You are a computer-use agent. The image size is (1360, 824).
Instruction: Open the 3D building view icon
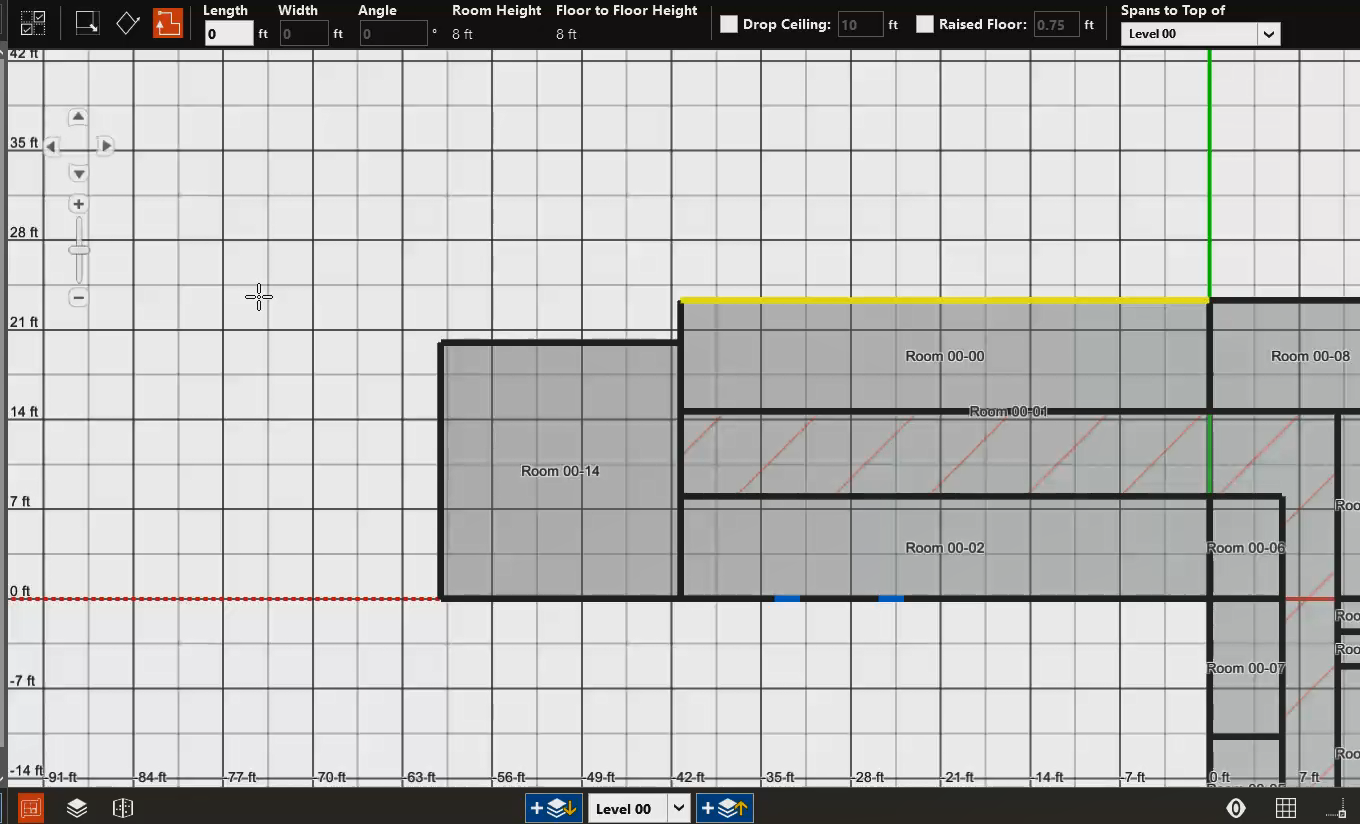123,808
